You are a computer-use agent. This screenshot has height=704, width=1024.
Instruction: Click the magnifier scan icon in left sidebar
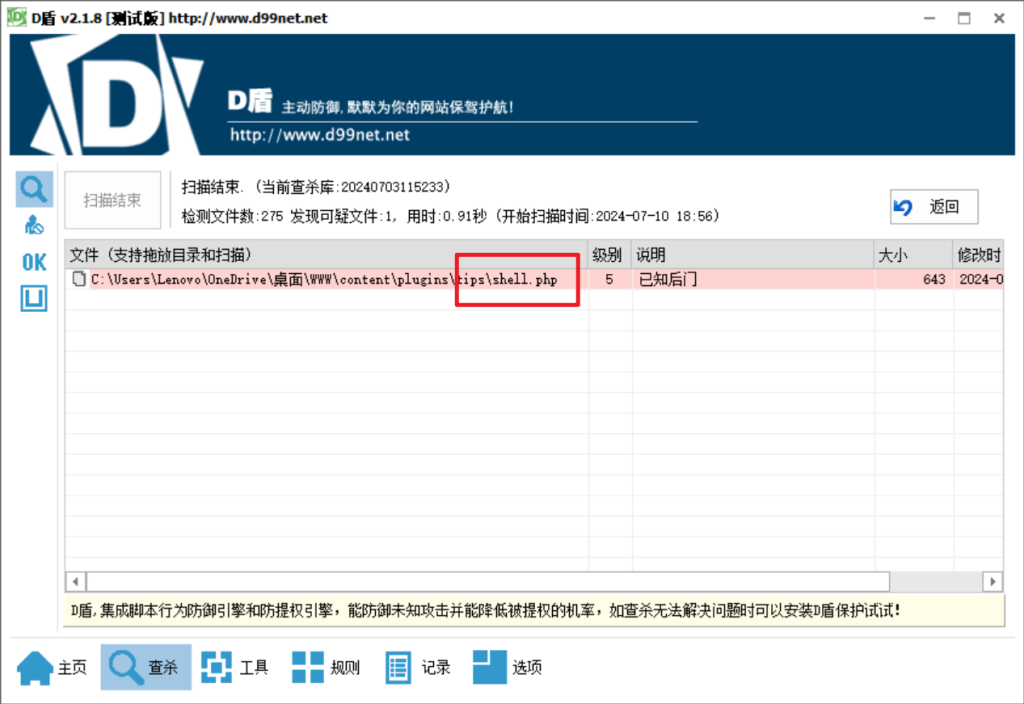point(34,188)
